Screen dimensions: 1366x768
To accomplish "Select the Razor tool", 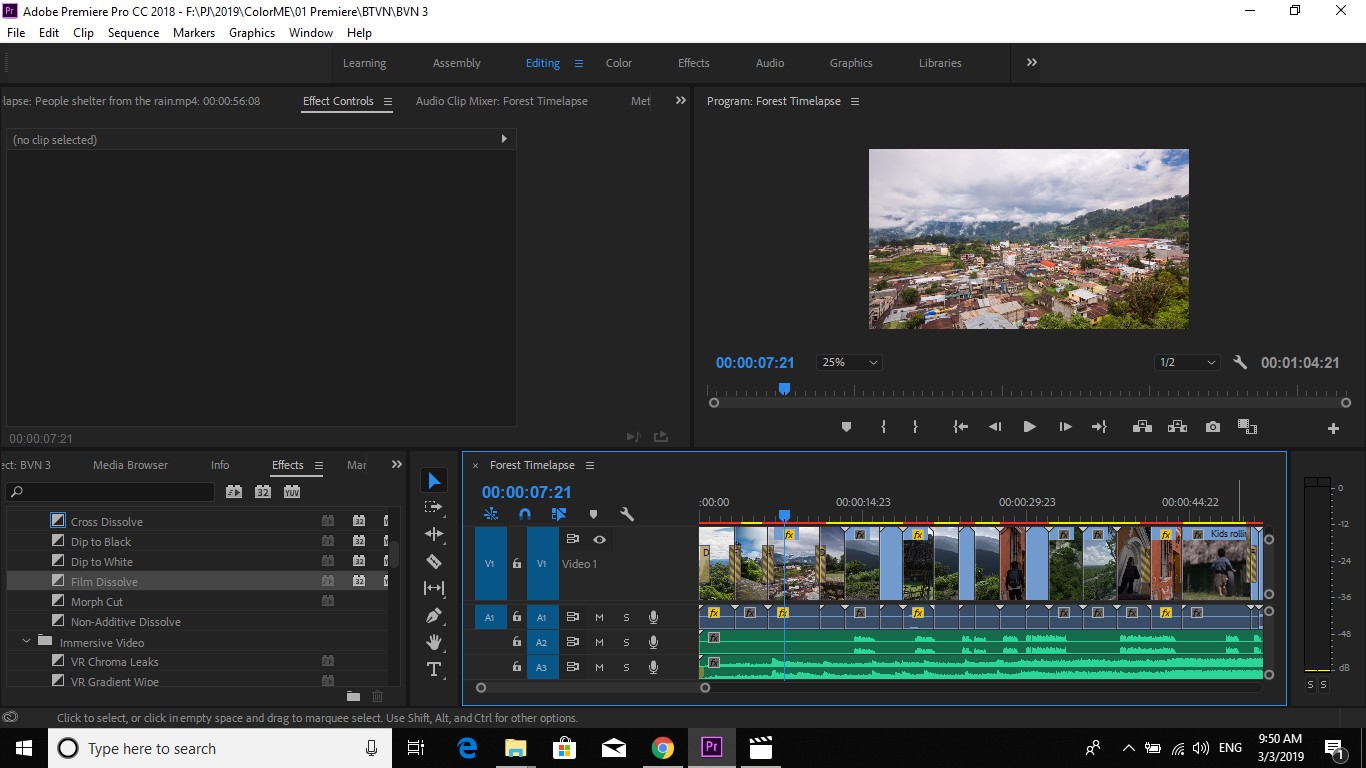I will coord(434,561).
